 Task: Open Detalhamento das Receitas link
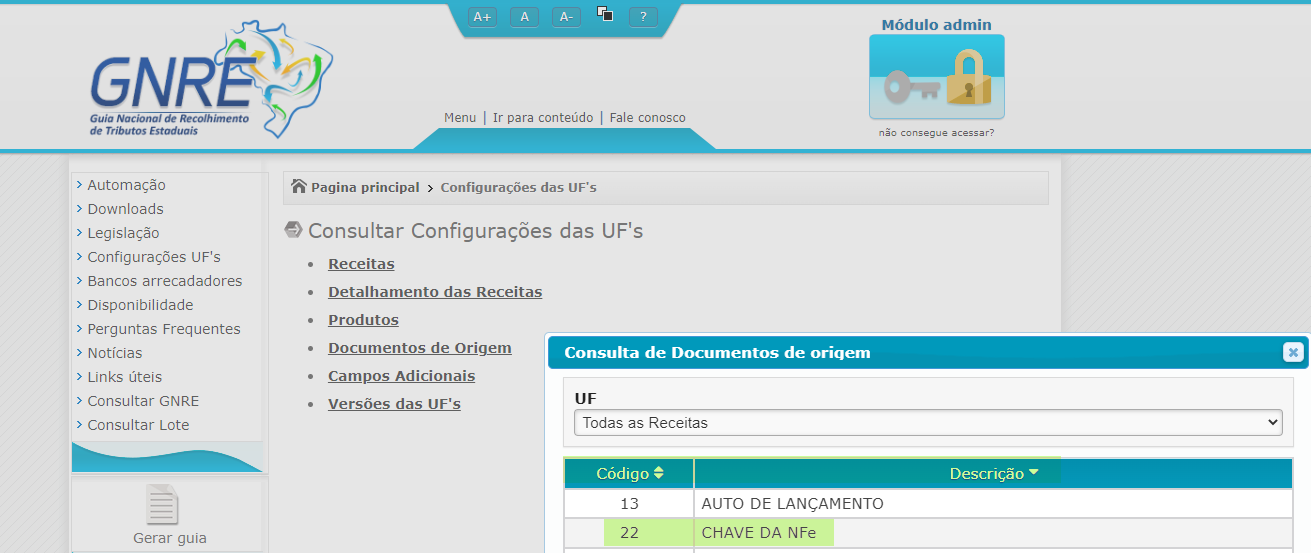pos(435,292)
